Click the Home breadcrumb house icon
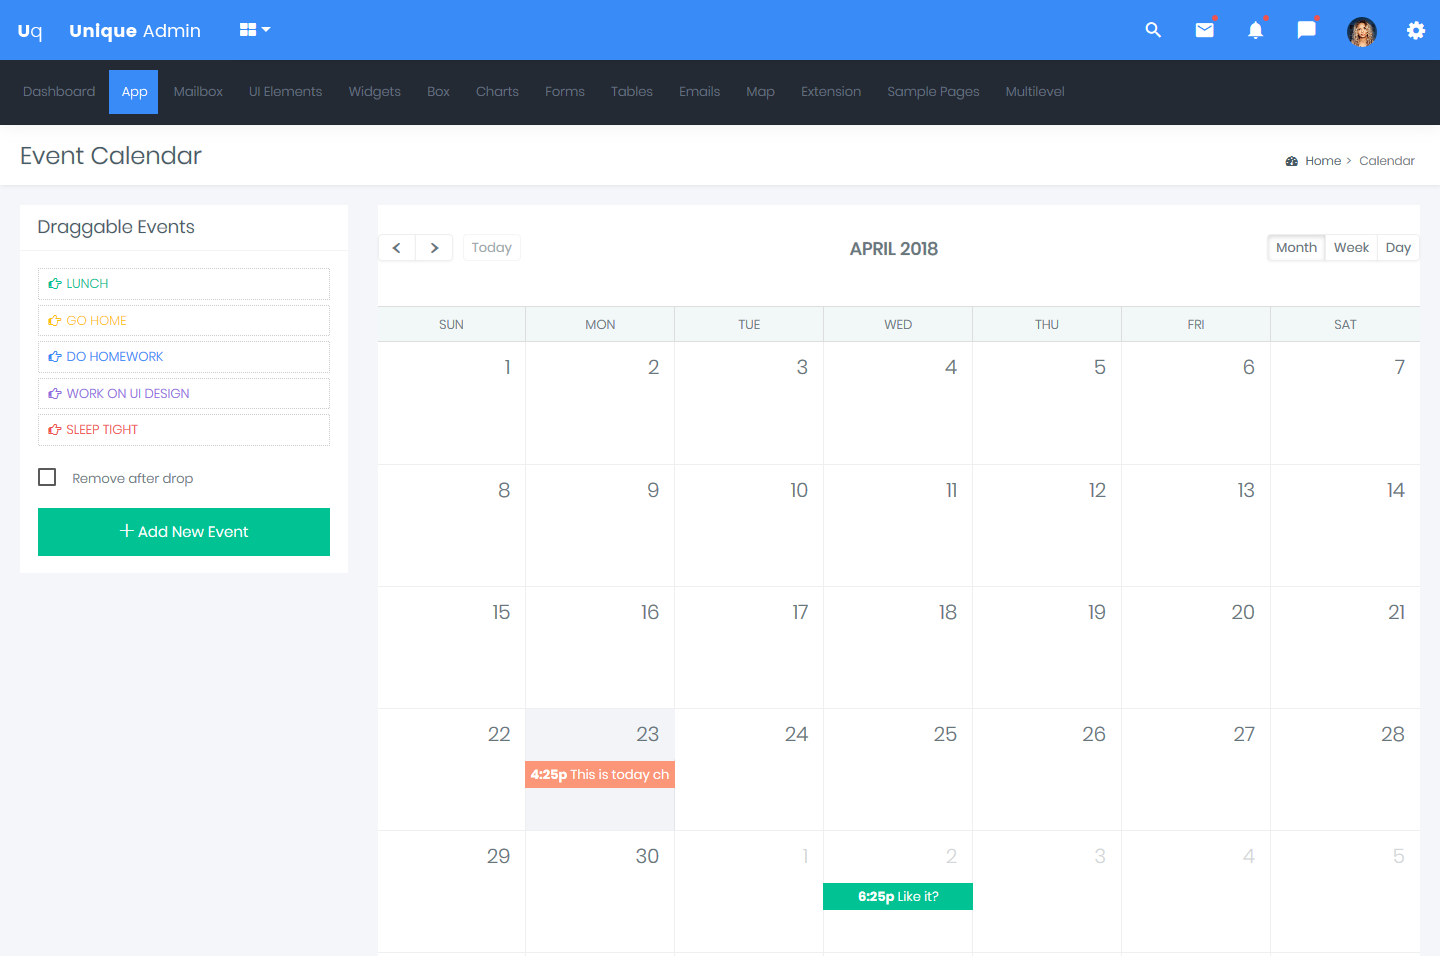 point(1291,160)
